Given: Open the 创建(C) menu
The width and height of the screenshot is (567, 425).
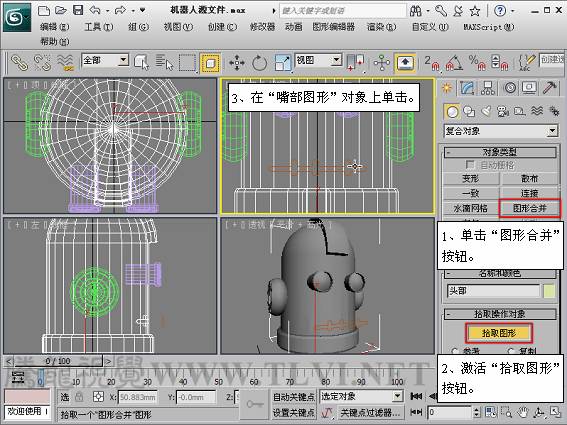Looking at the screenshot, I should (222, 27).
